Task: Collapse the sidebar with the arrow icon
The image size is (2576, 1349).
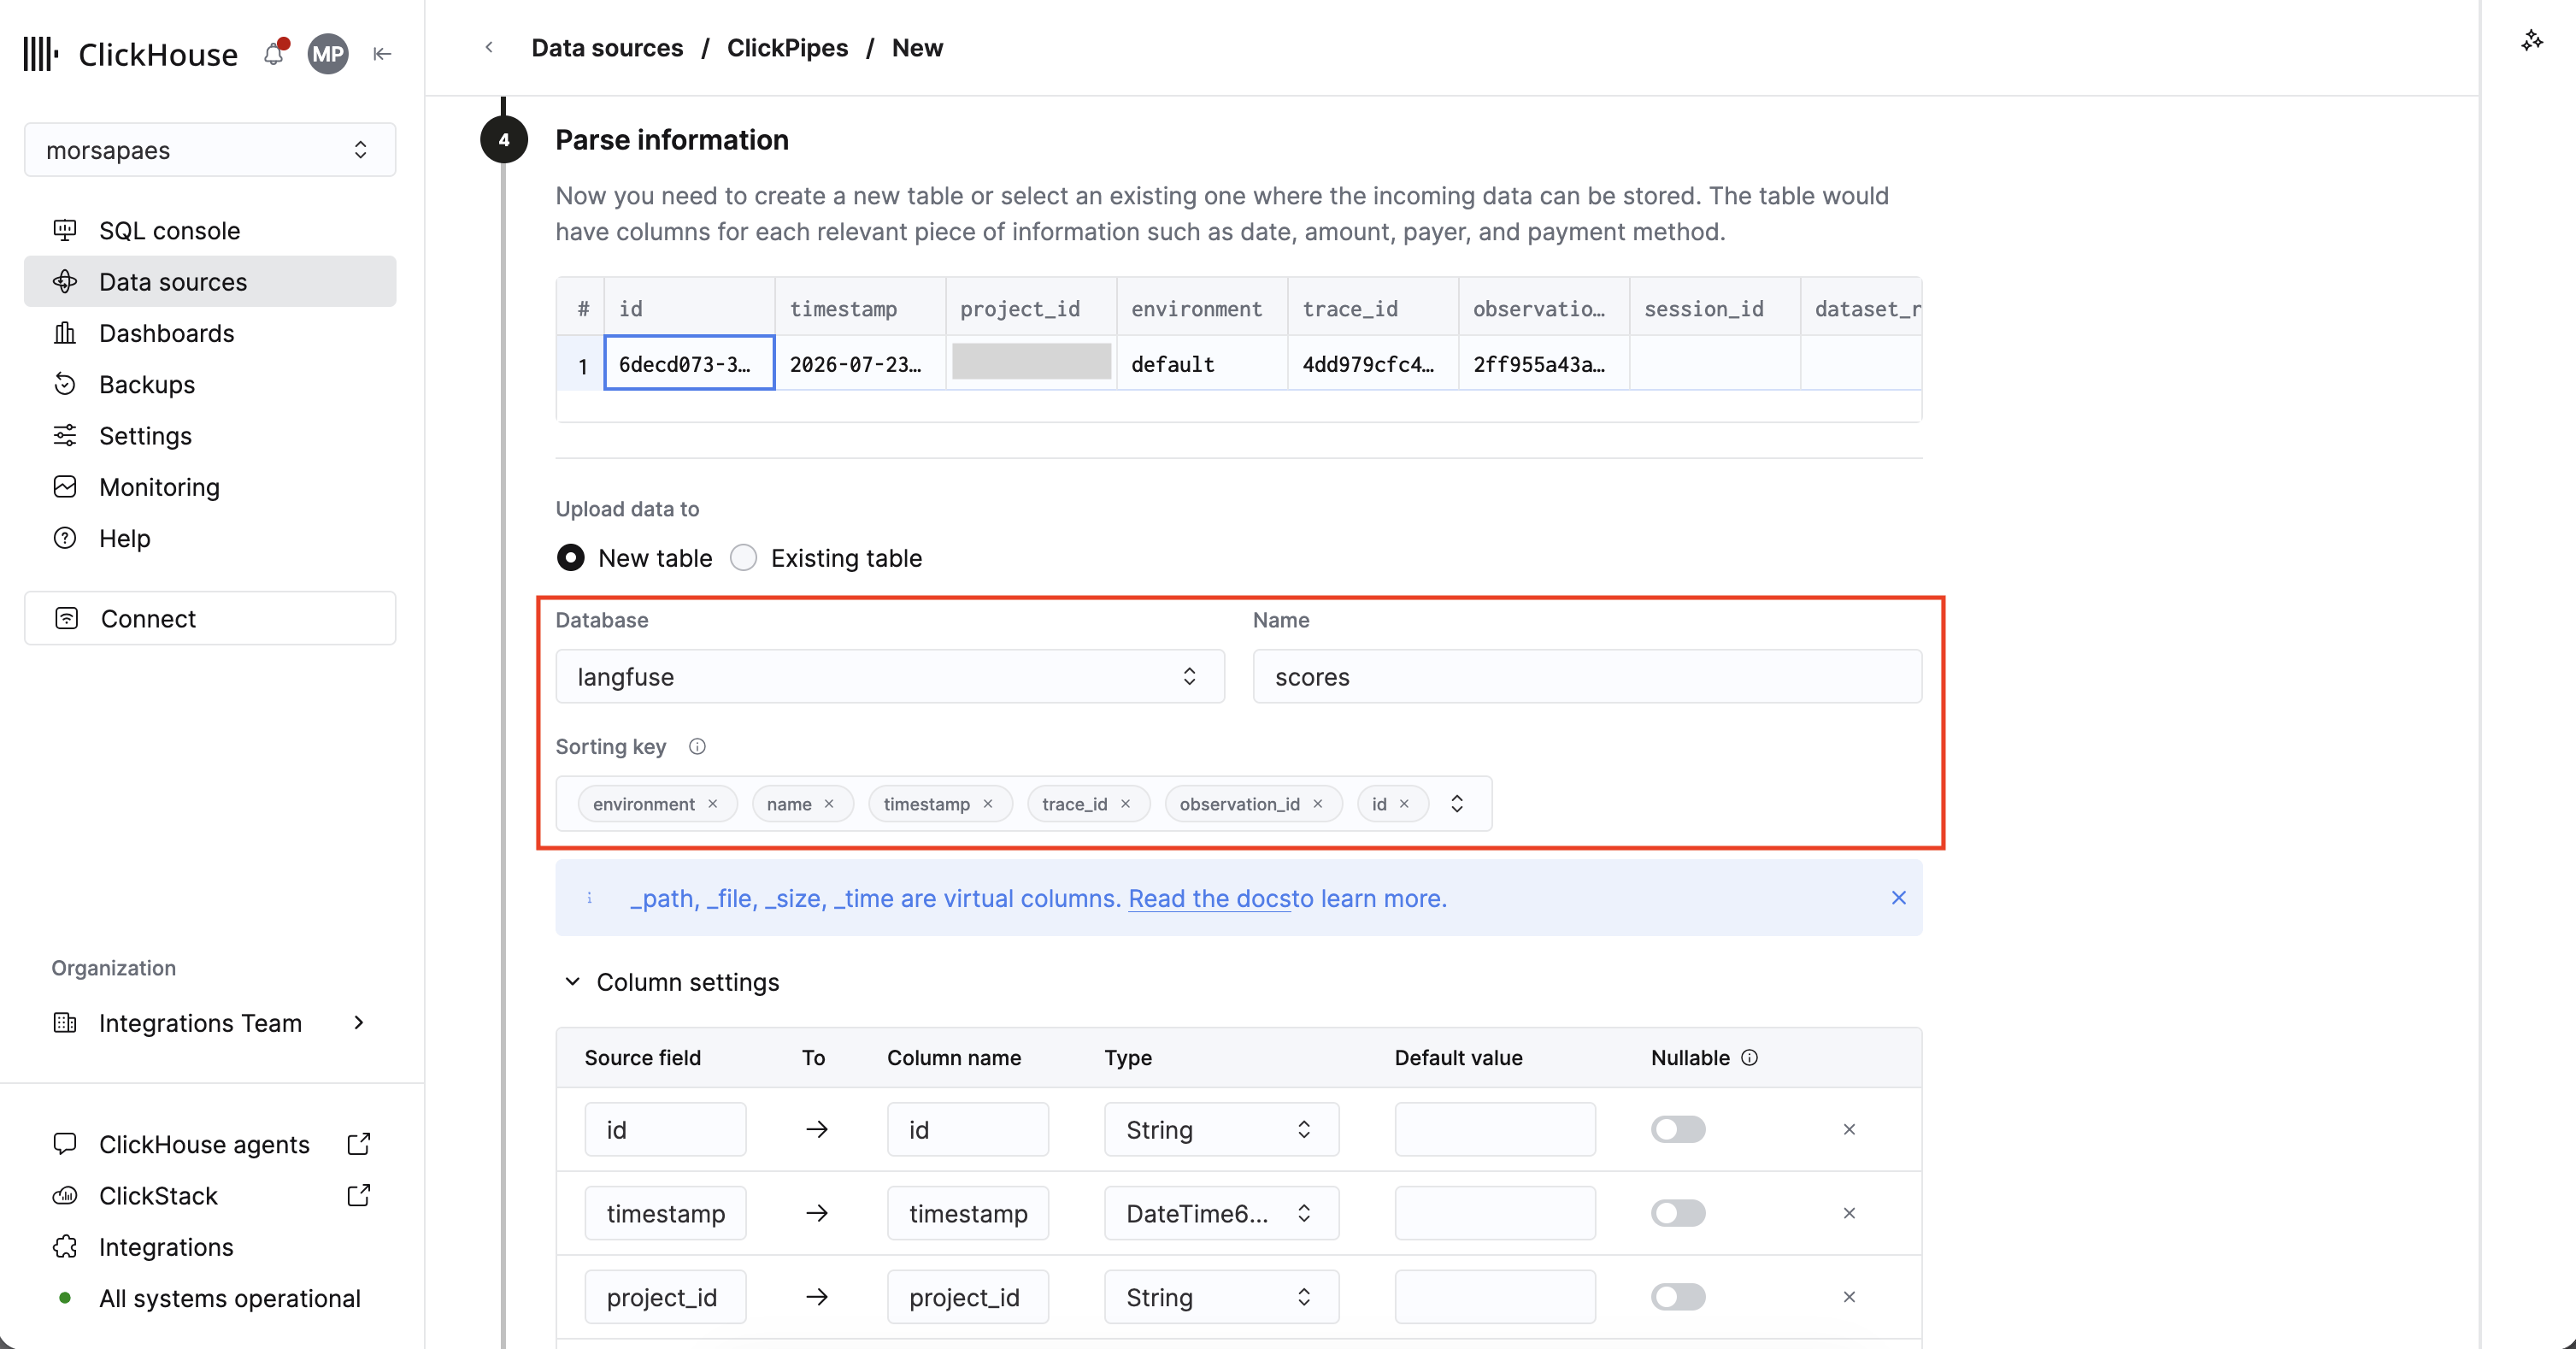Action: click(x=382, y=54)
